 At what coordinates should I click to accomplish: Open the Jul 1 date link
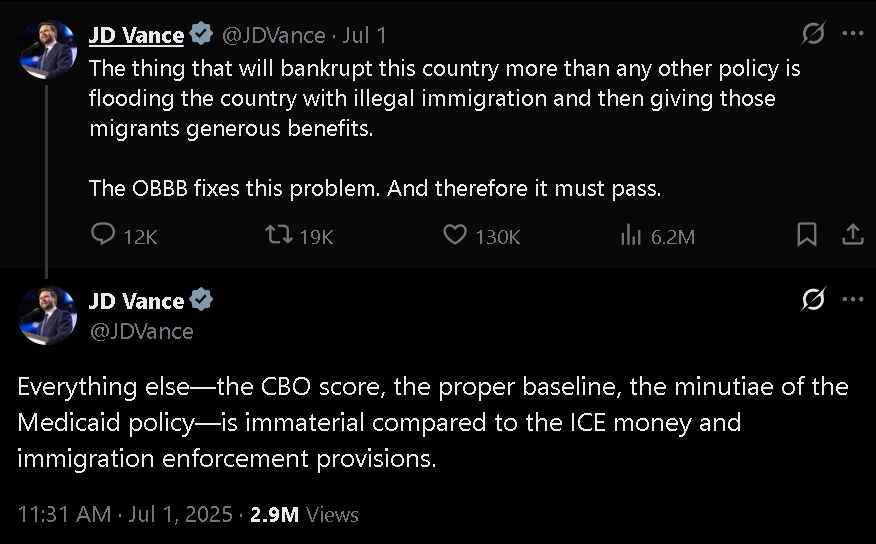(365, 35)
